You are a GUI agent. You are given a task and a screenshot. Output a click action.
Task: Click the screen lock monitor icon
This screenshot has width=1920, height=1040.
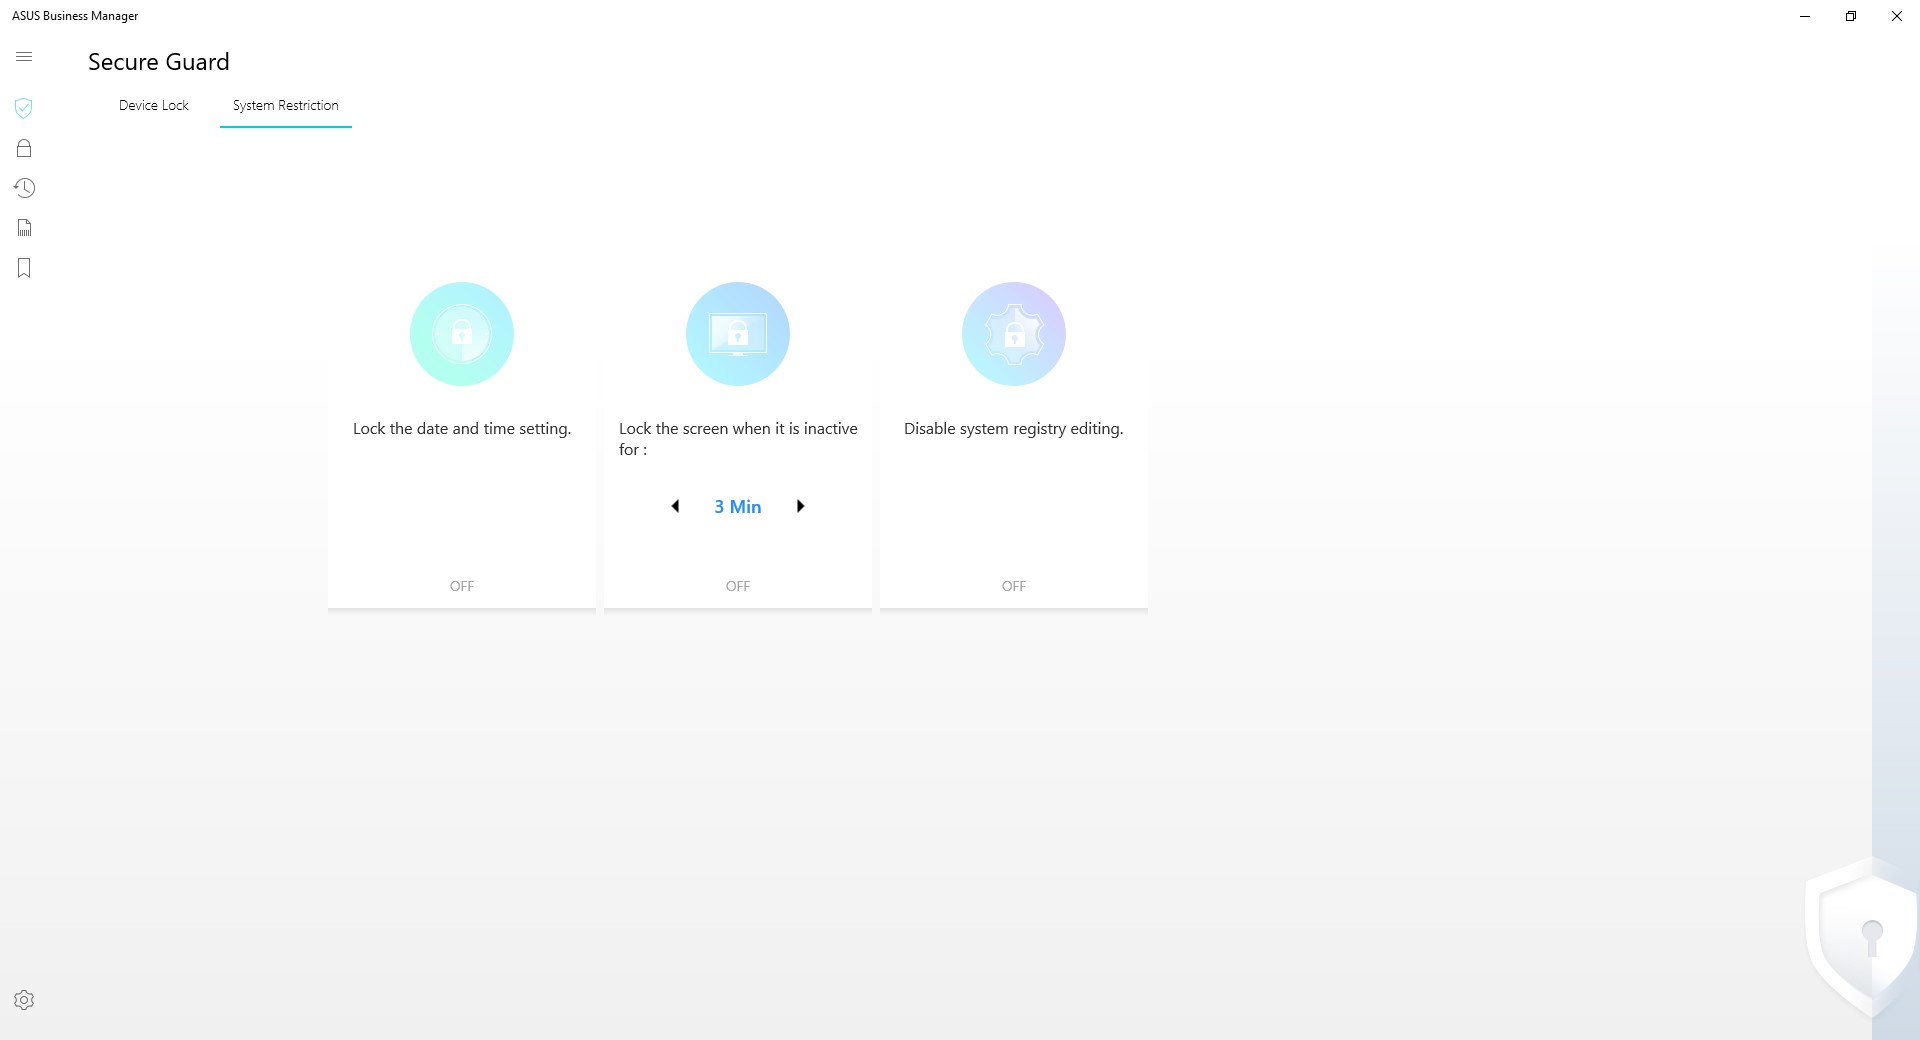tap(737, 334)
